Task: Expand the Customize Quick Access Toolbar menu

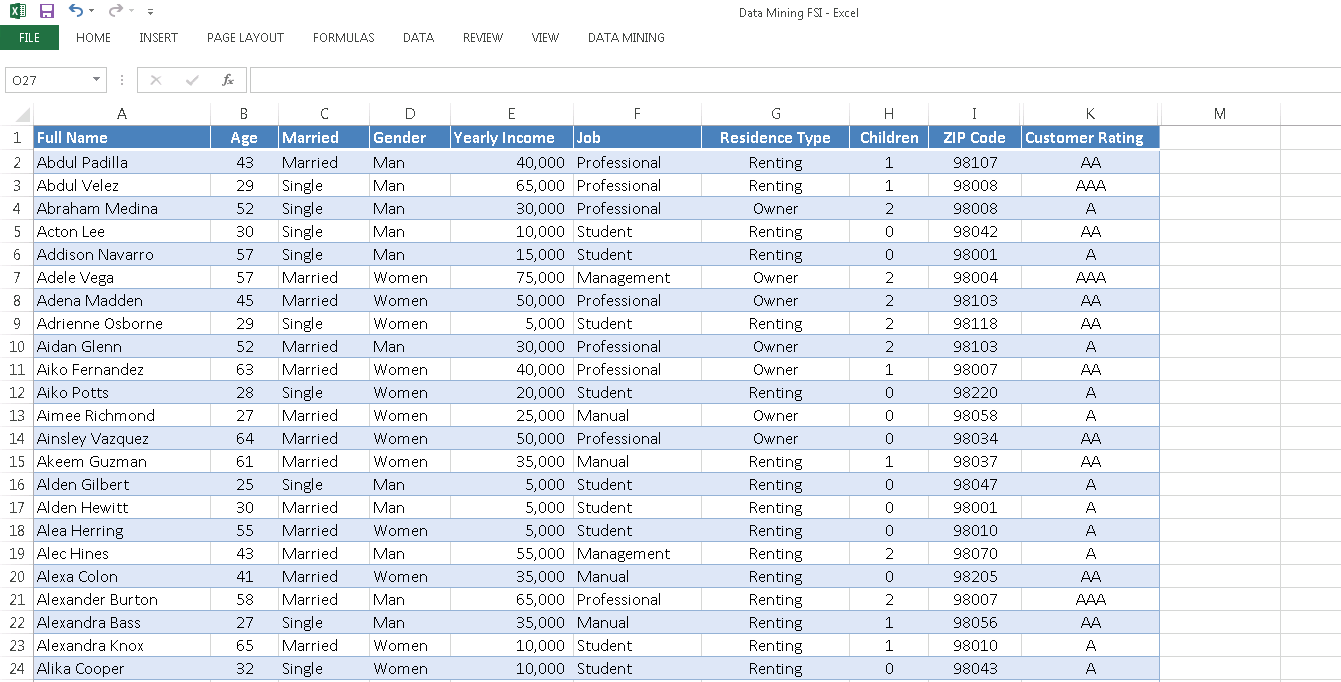Action: pyautogui.click(x=151, y=12)
